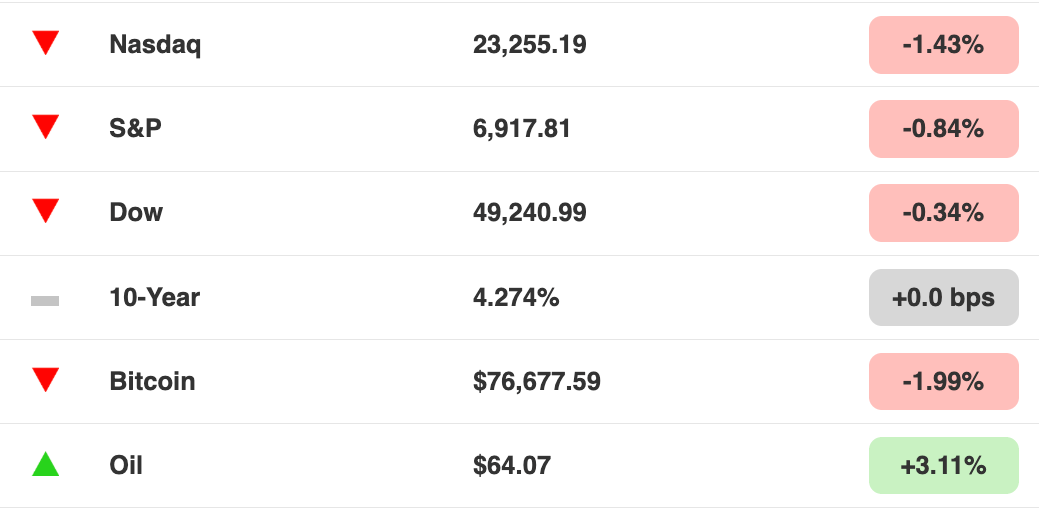Open the 10-Year treasury label
Image resolution: width=1039 pixels, height=512 pixels.
click(154, 297)
